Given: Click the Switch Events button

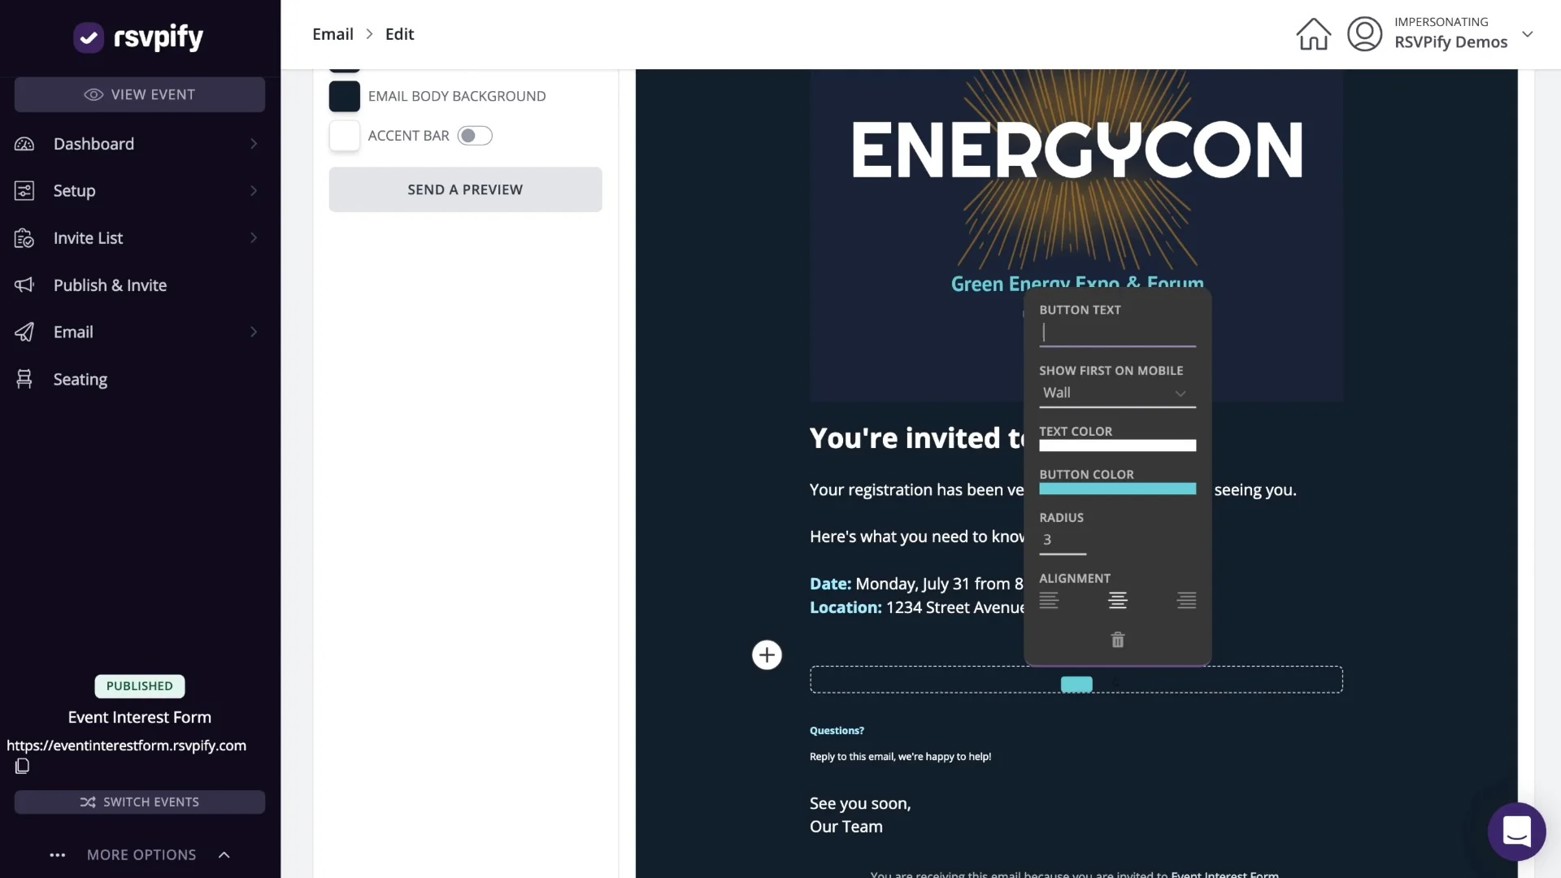Looking at the screenshot, I should (139, 802).
